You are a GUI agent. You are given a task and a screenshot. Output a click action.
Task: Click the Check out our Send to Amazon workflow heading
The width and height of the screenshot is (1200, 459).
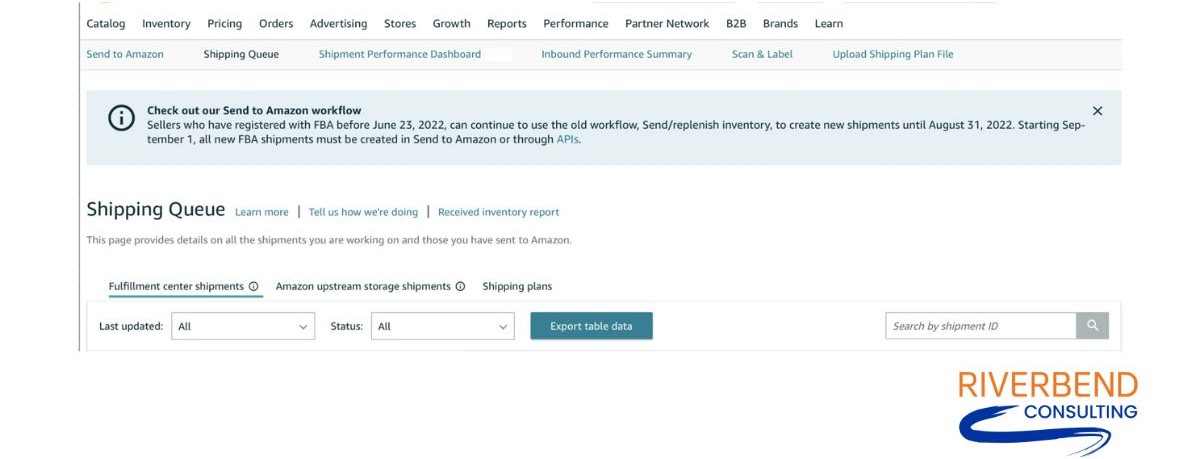click(x=254, y=111)
